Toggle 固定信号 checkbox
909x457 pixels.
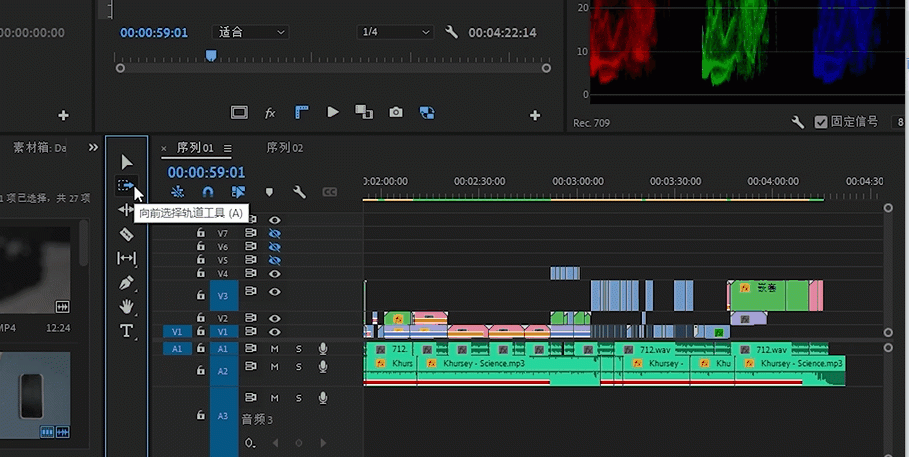tap(820, 122)
